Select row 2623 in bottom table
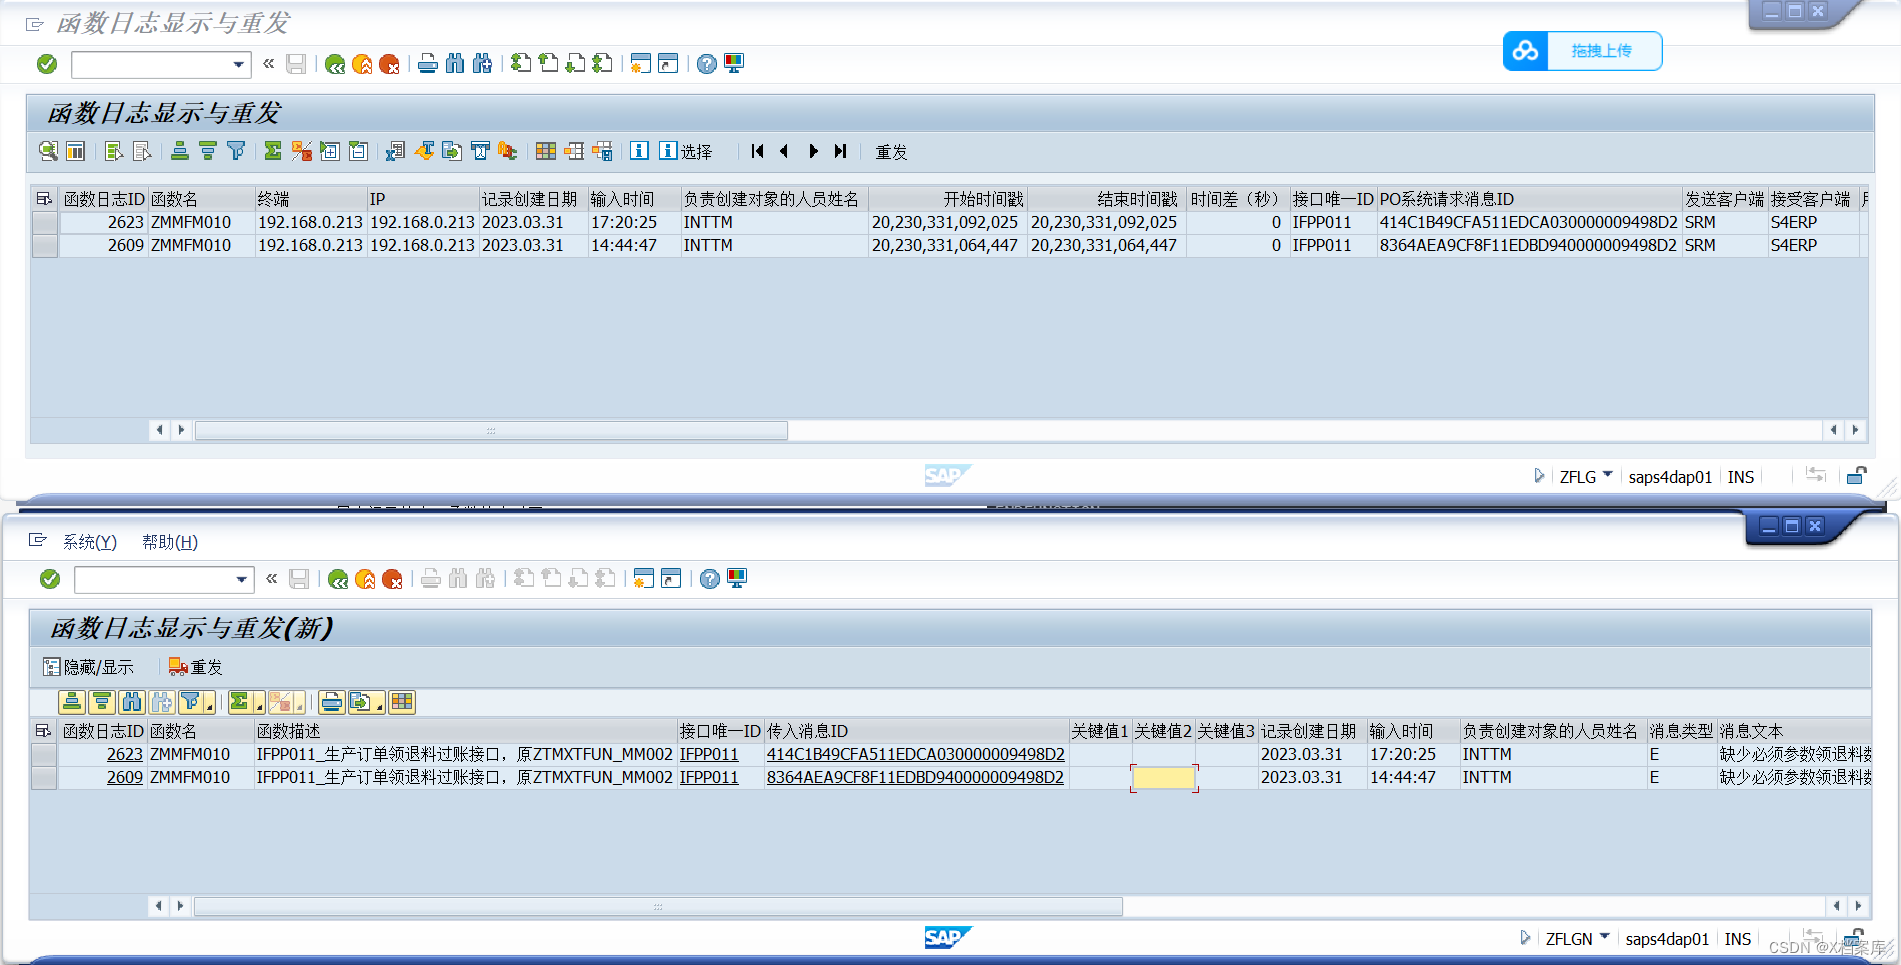1901x965 pixels. [44, 755]
